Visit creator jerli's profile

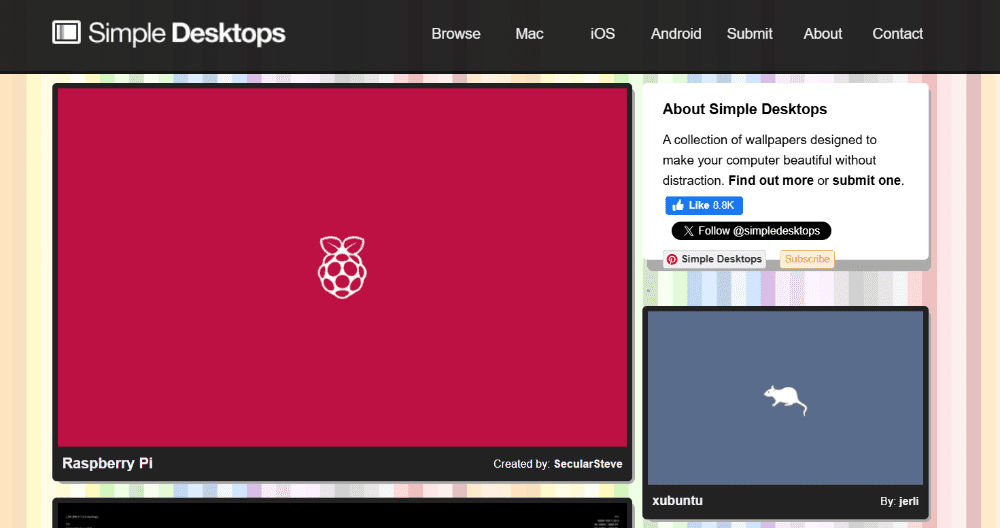click(909, 501)
